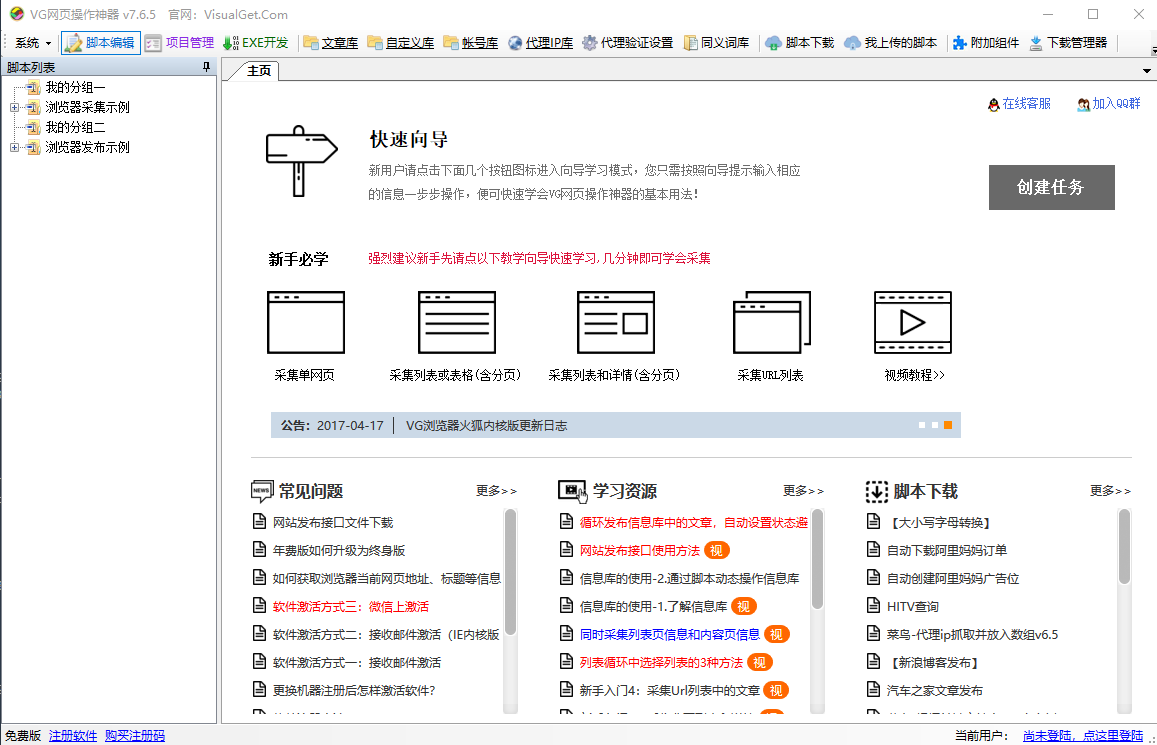Open the VG浏览器火狐内核版更新日志 announcement

pyautogui.click(x=486, y=426)
